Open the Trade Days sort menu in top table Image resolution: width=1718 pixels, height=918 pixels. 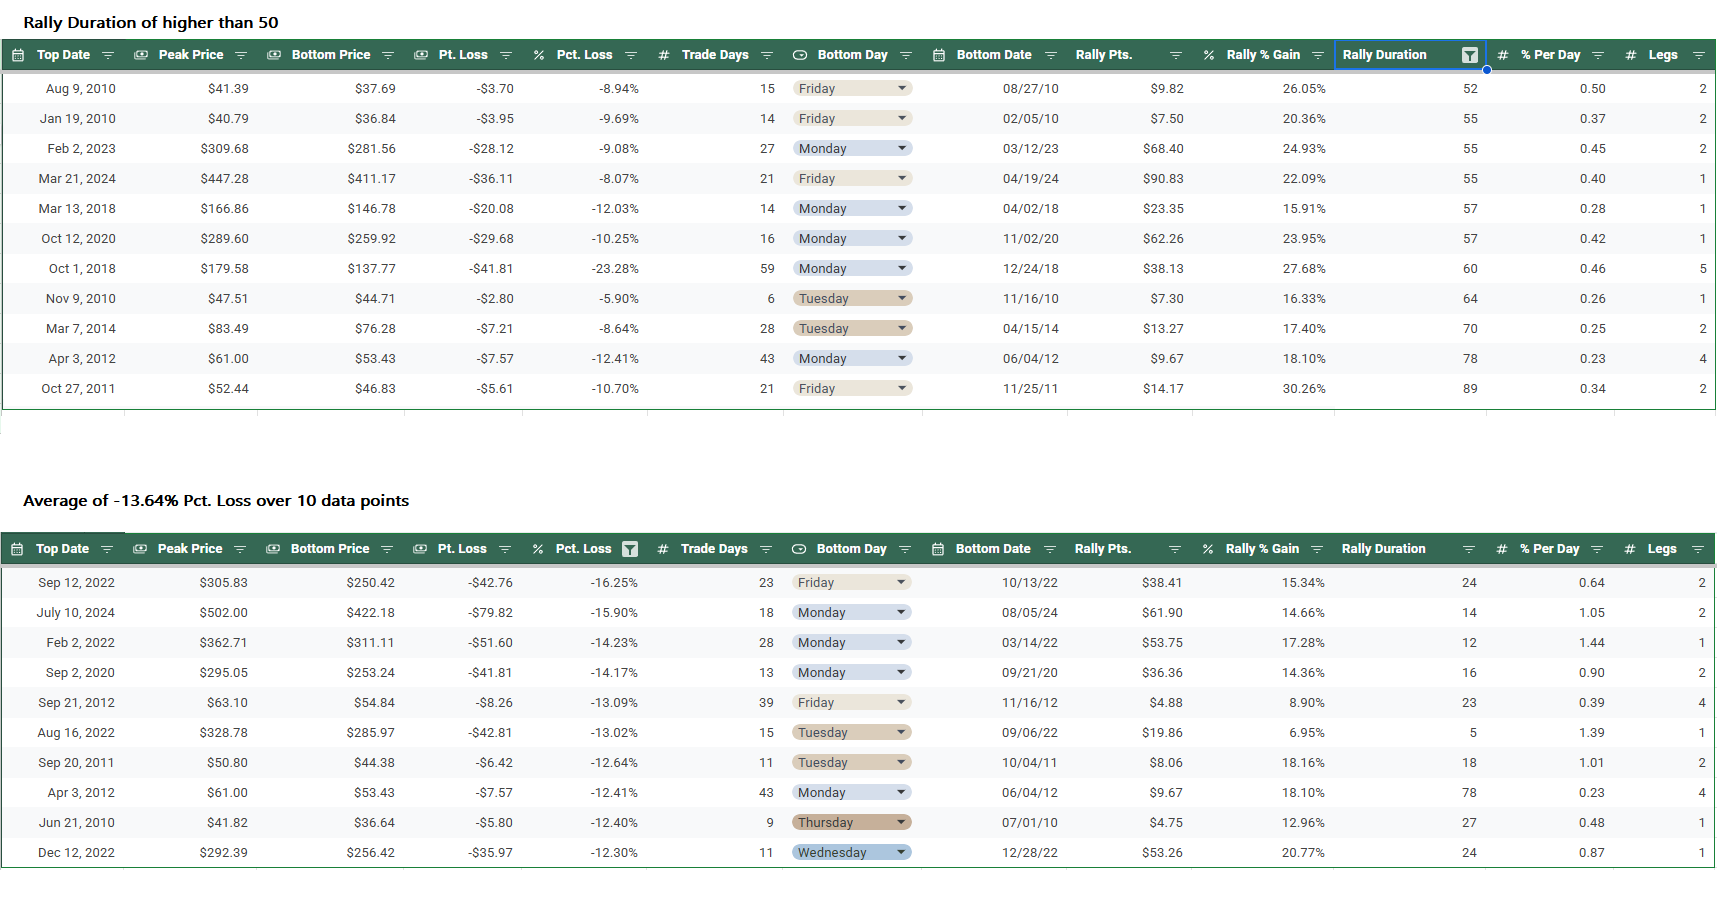pyautogui.click(x=767, y=55)
